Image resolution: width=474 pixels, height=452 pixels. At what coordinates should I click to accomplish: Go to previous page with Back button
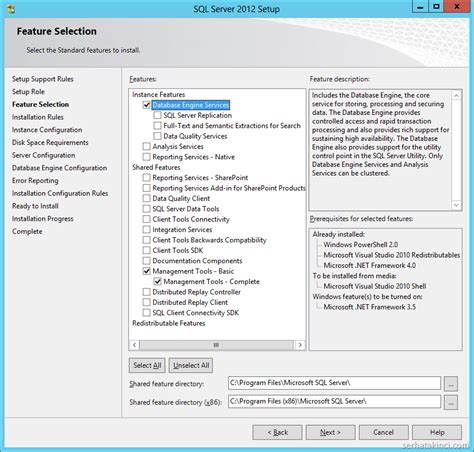tap(277, 432)
